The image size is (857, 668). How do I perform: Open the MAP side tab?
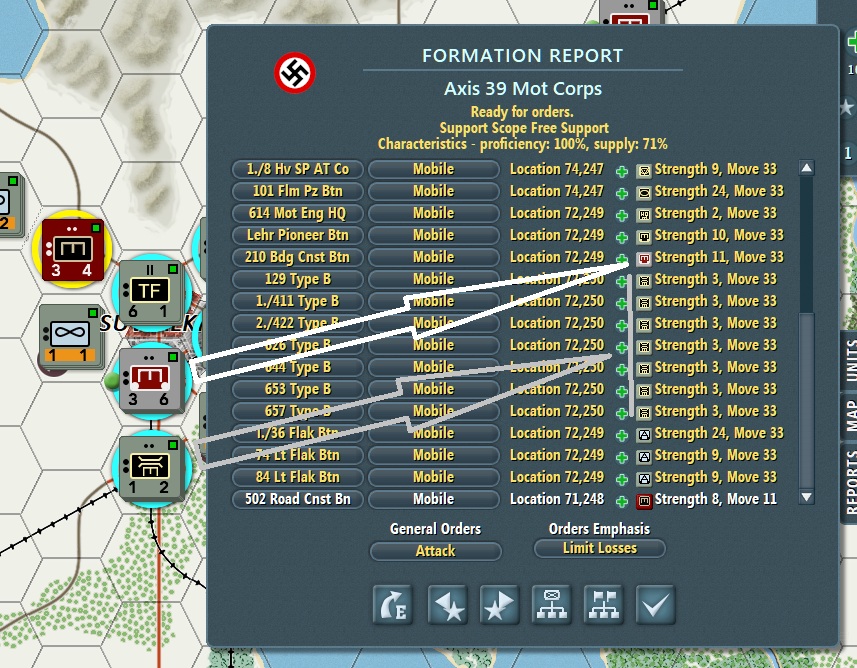(849, 415)
